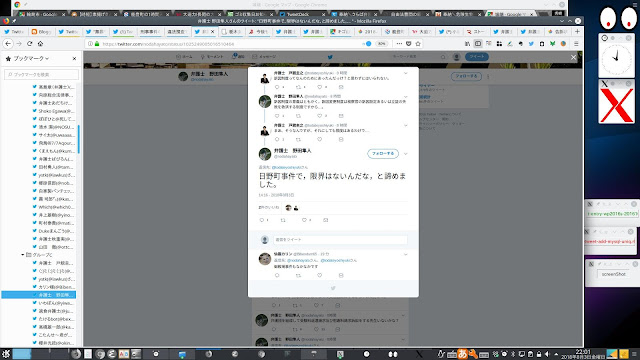This screenshot has width=640, height=360.
Task: Click the bookmarks sidebar scrollbar thumb
Action: point(78,139)
